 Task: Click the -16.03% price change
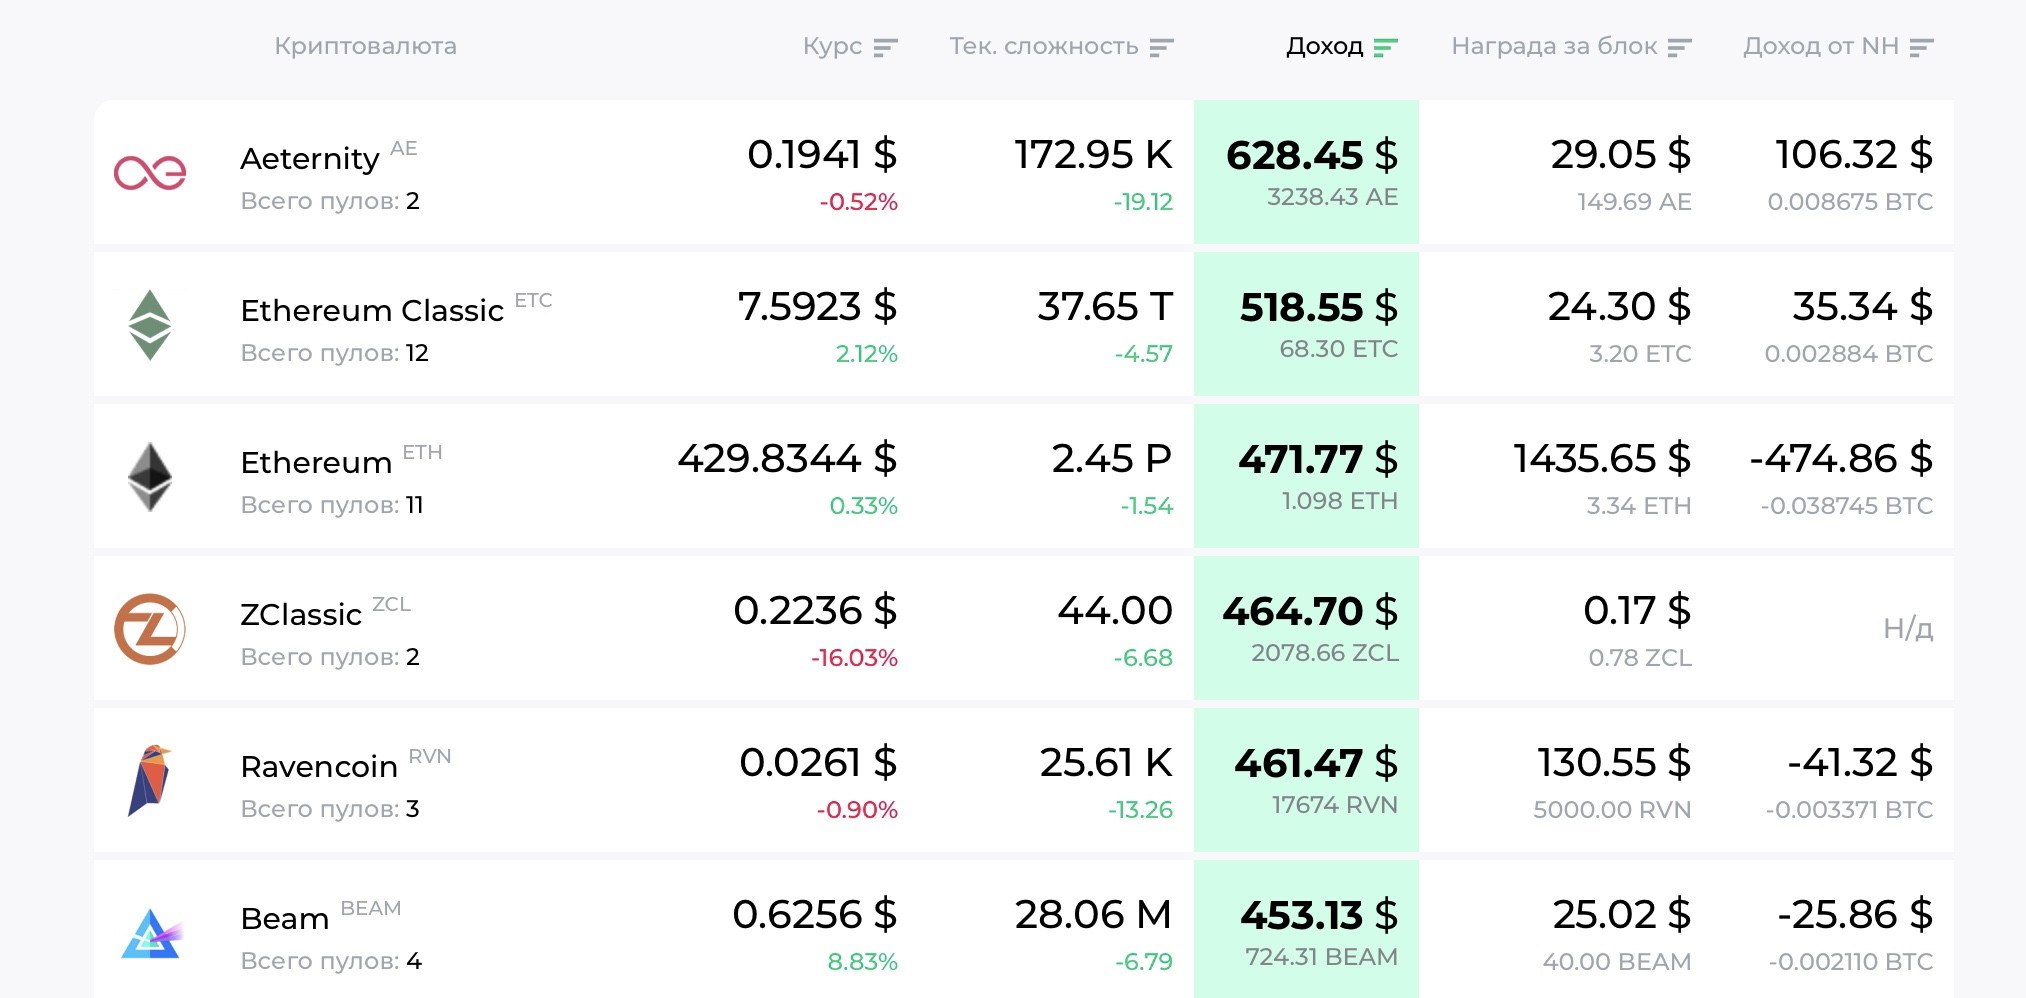[x=854, y=658]
